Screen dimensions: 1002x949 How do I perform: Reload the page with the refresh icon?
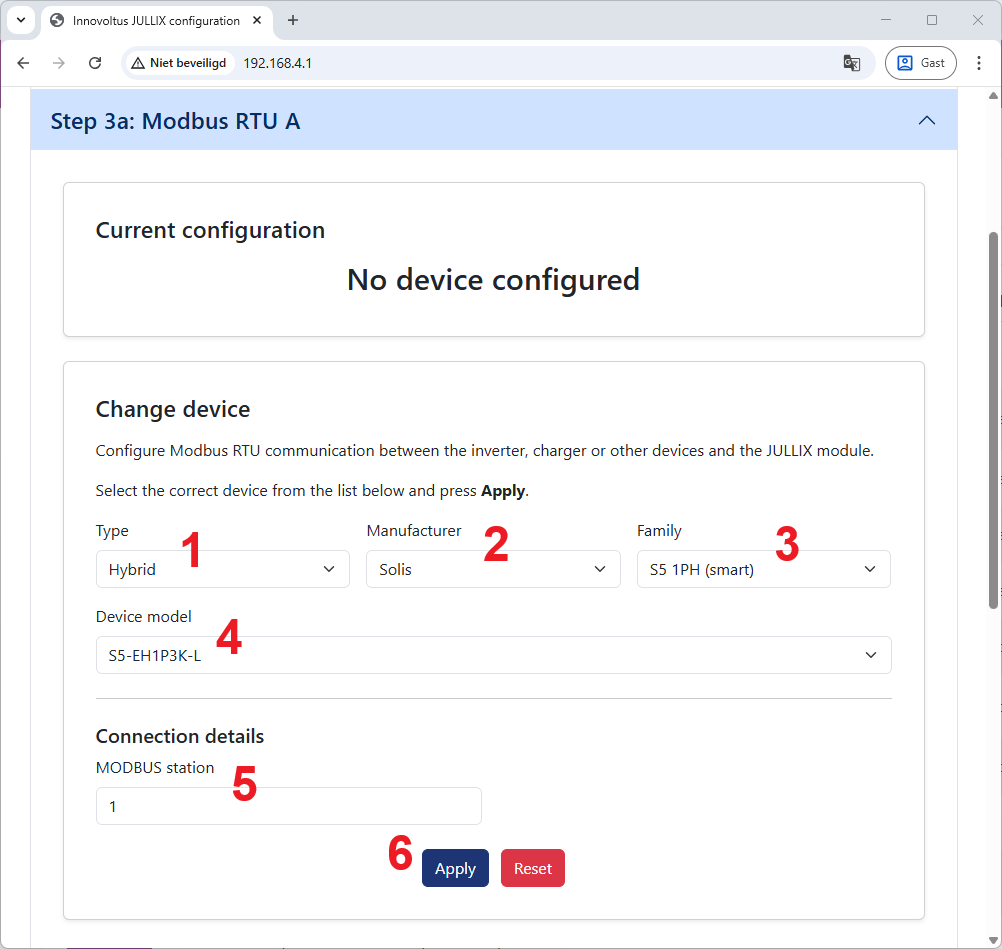95,63
